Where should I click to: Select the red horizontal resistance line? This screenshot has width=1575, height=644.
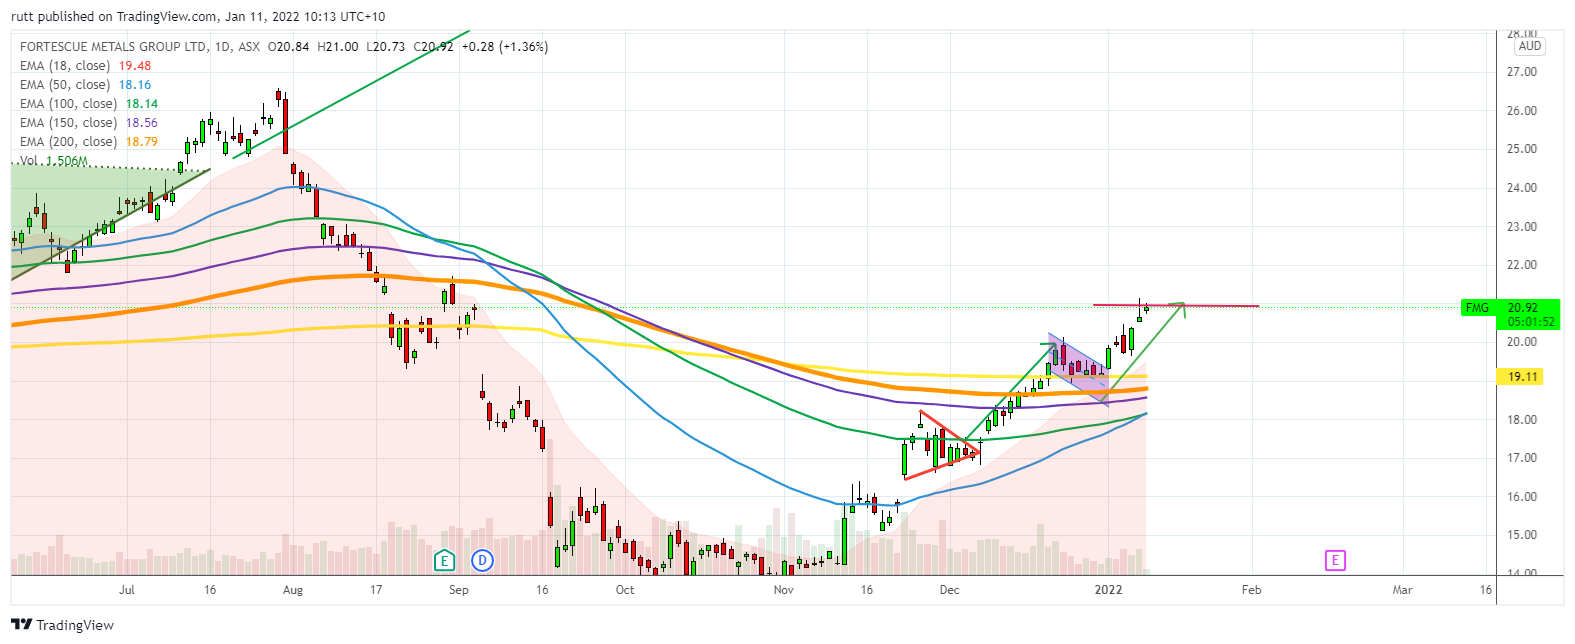click(1175, 305)
